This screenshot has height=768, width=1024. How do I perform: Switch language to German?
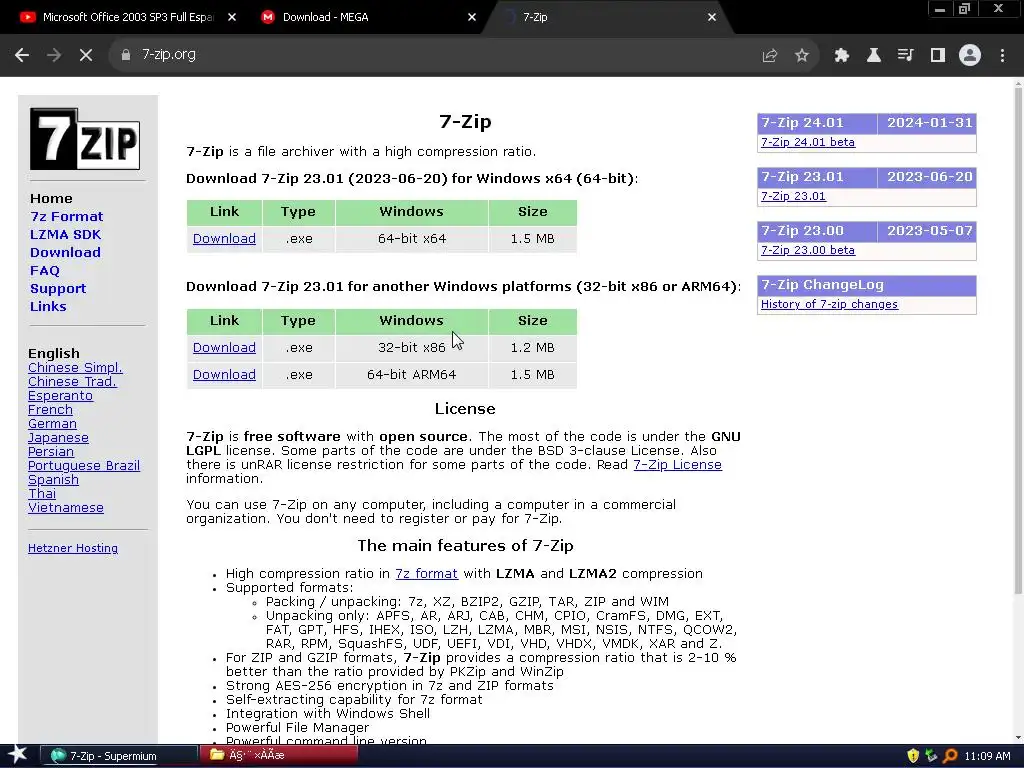(x=52, y=424)
